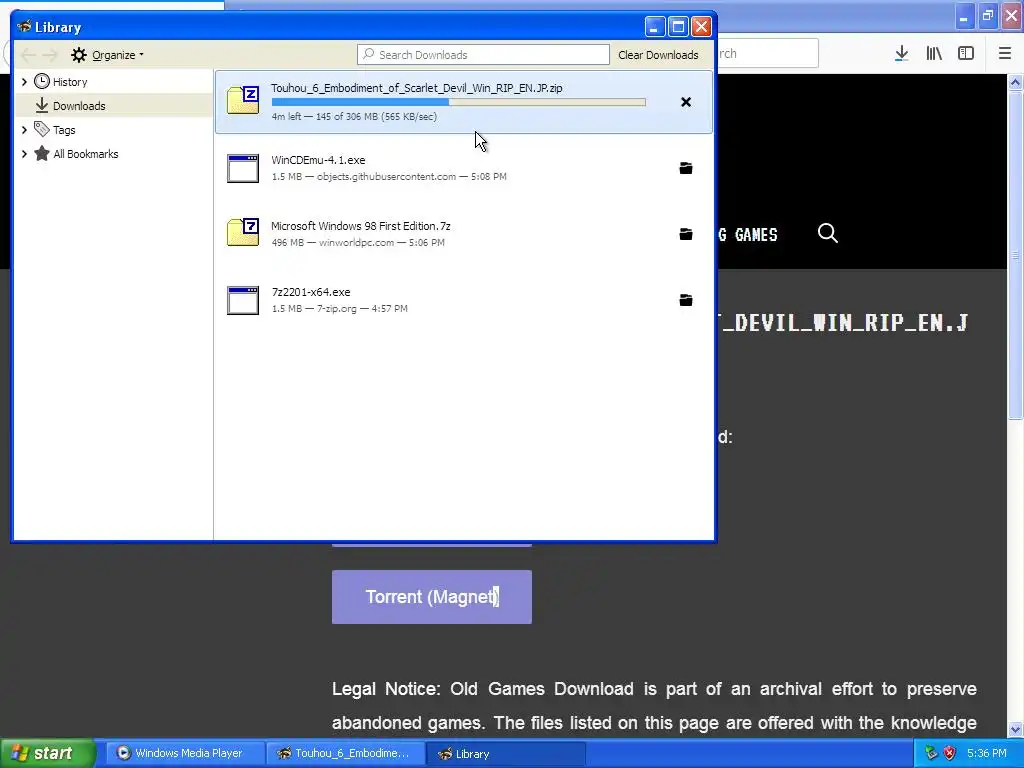Click the Microsoft Windows 98 archive icon
The height and width of the screenshot is (768, 1024).
click(243, 232)
